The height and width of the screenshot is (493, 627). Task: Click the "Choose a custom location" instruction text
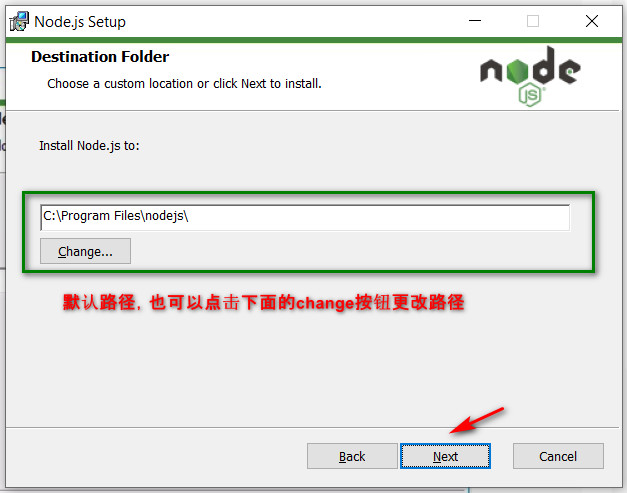click(x=184, y=84)
